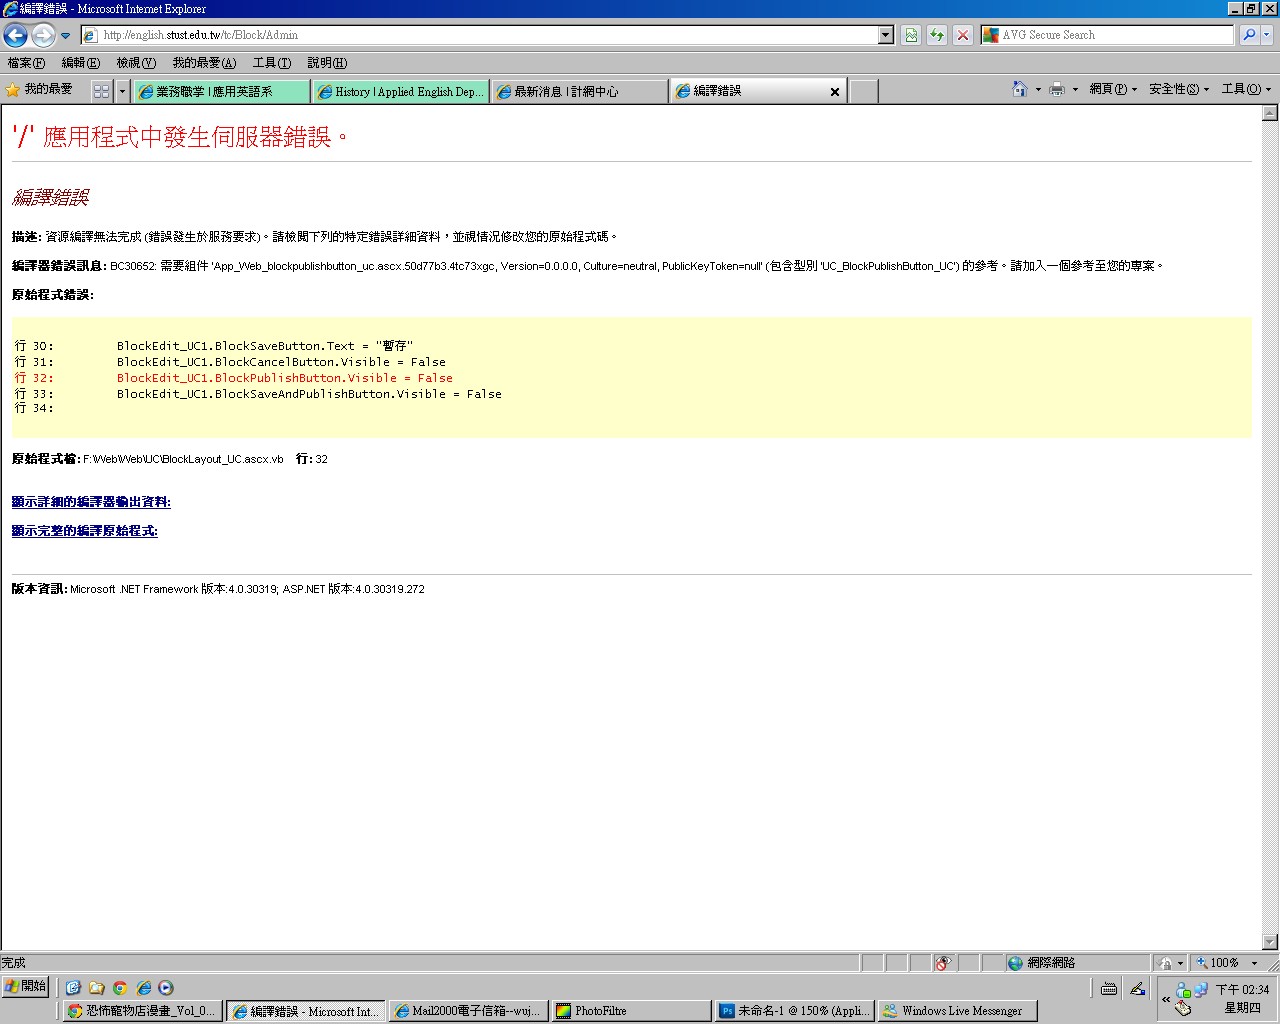The image size is (1280, 1024).
Task: Click the Home icon in command bar
Action: 1019,89
